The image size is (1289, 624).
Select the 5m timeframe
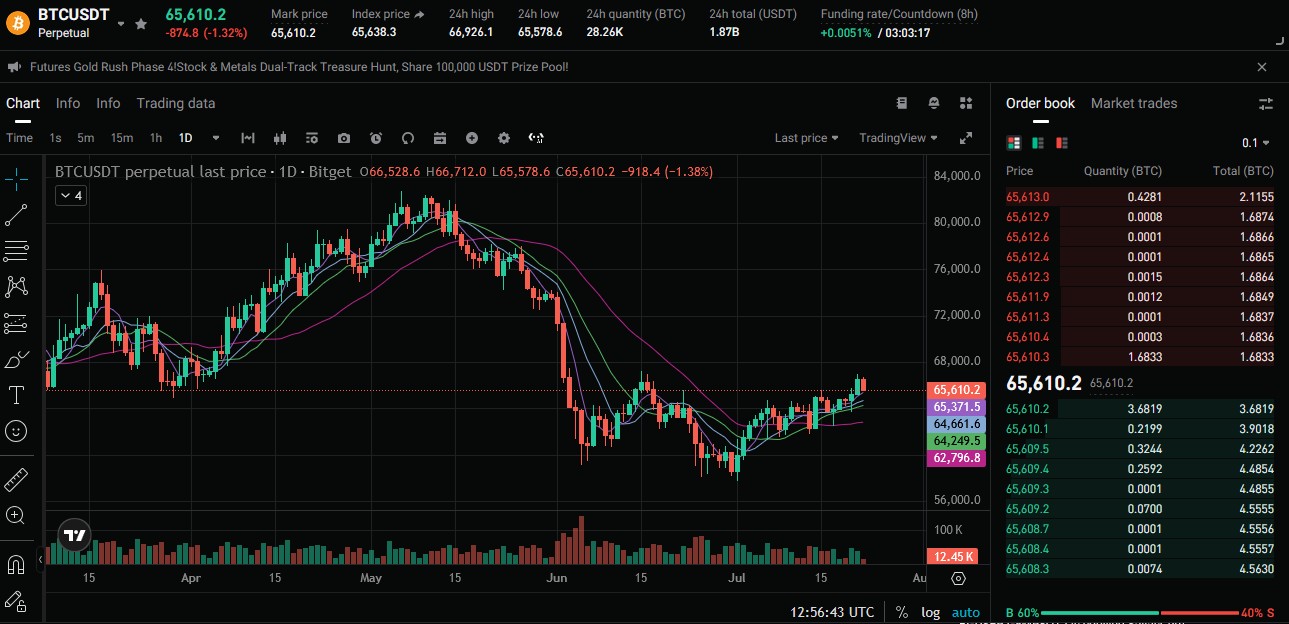point(86,138)
